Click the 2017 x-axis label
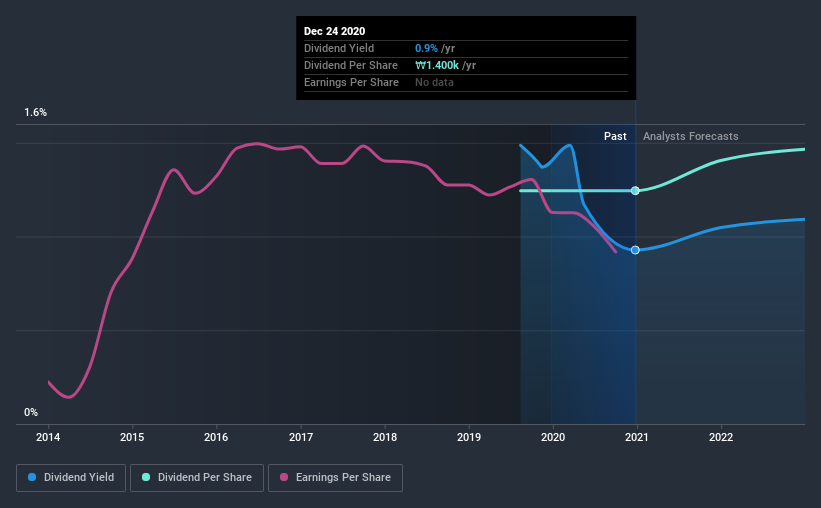 301,437
